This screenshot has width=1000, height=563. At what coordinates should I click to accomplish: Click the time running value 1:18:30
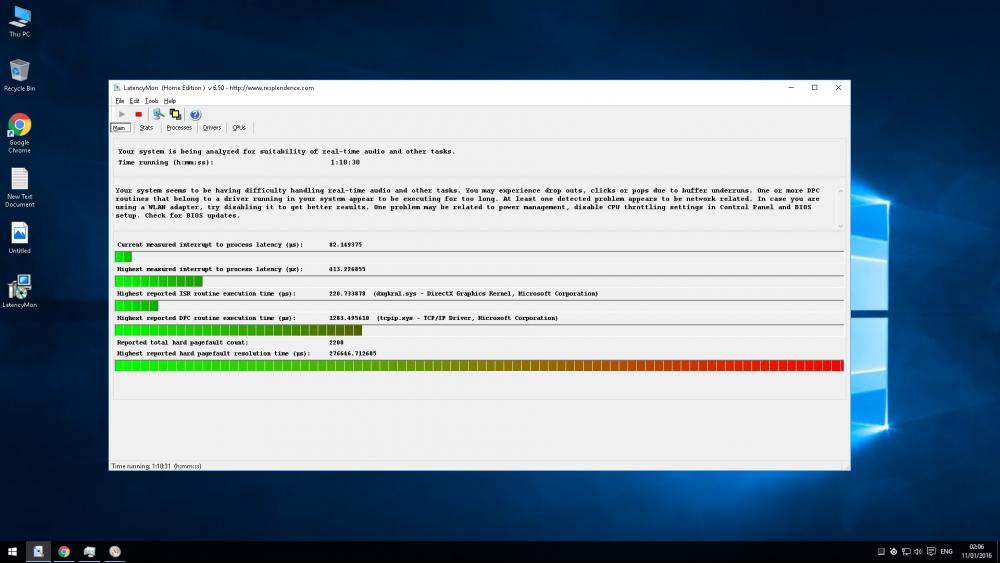coord(345,163)
